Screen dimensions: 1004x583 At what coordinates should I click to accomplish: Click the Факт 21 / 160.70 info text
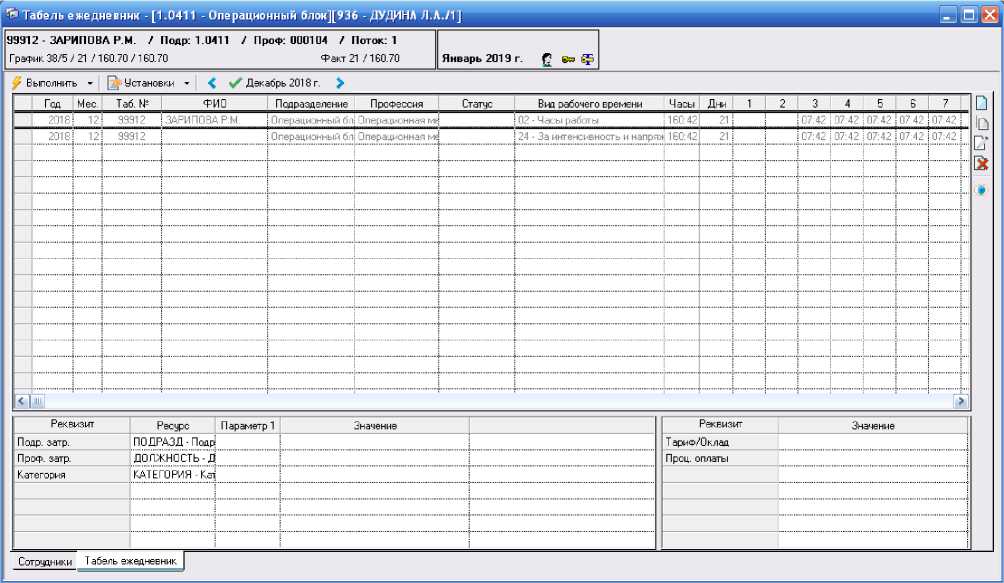[x=360, y=58]
